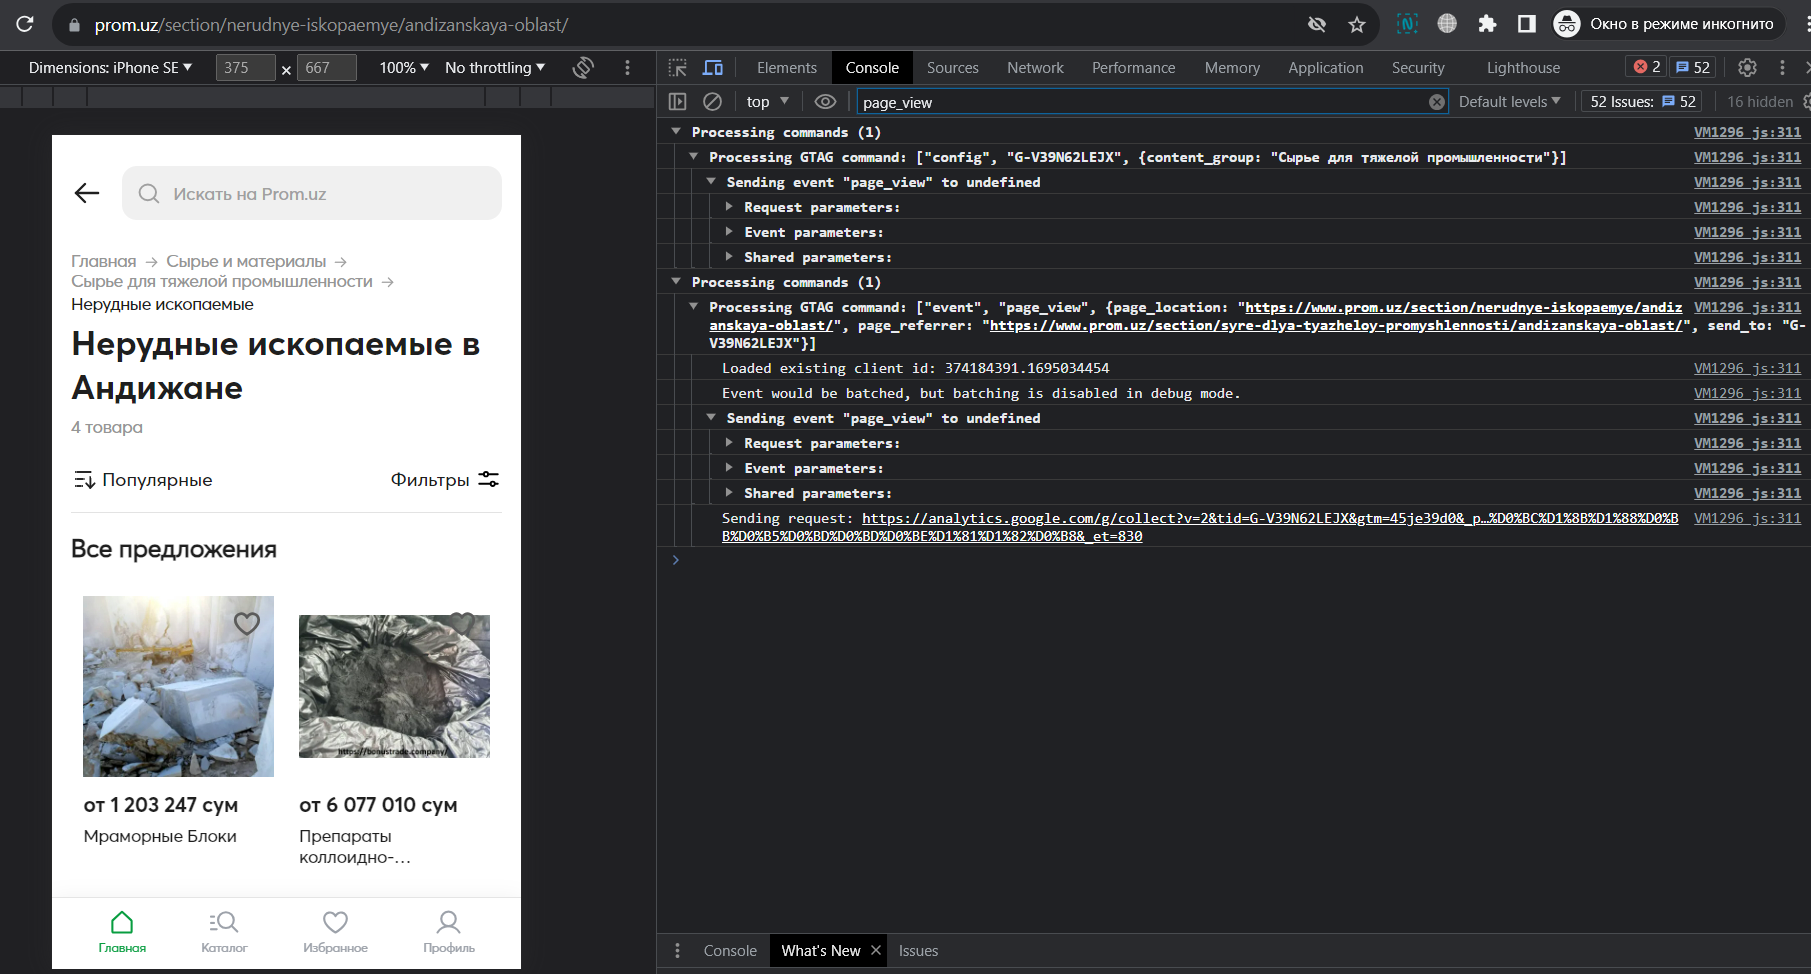Bookmark this page with star icon
1811x974 pixels.
click(1356, 25)
